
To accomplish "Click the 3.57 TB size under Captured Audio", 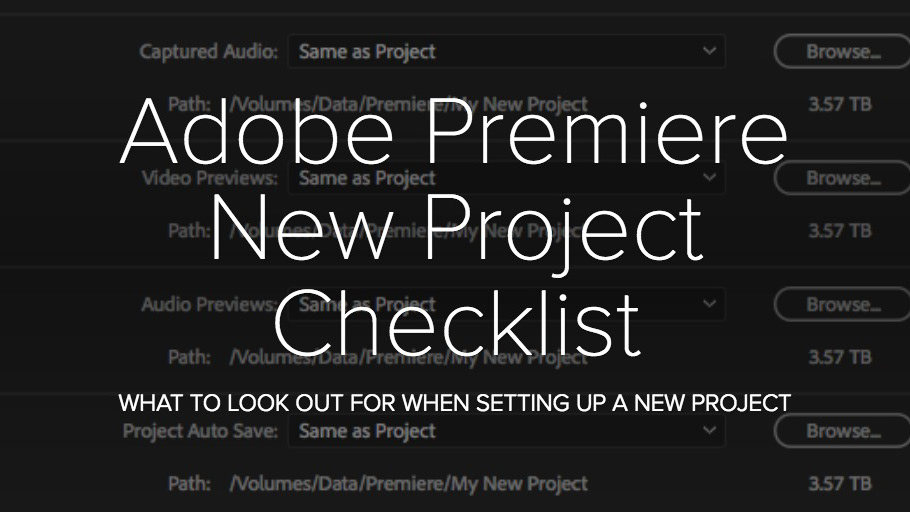I will (839, 104).
